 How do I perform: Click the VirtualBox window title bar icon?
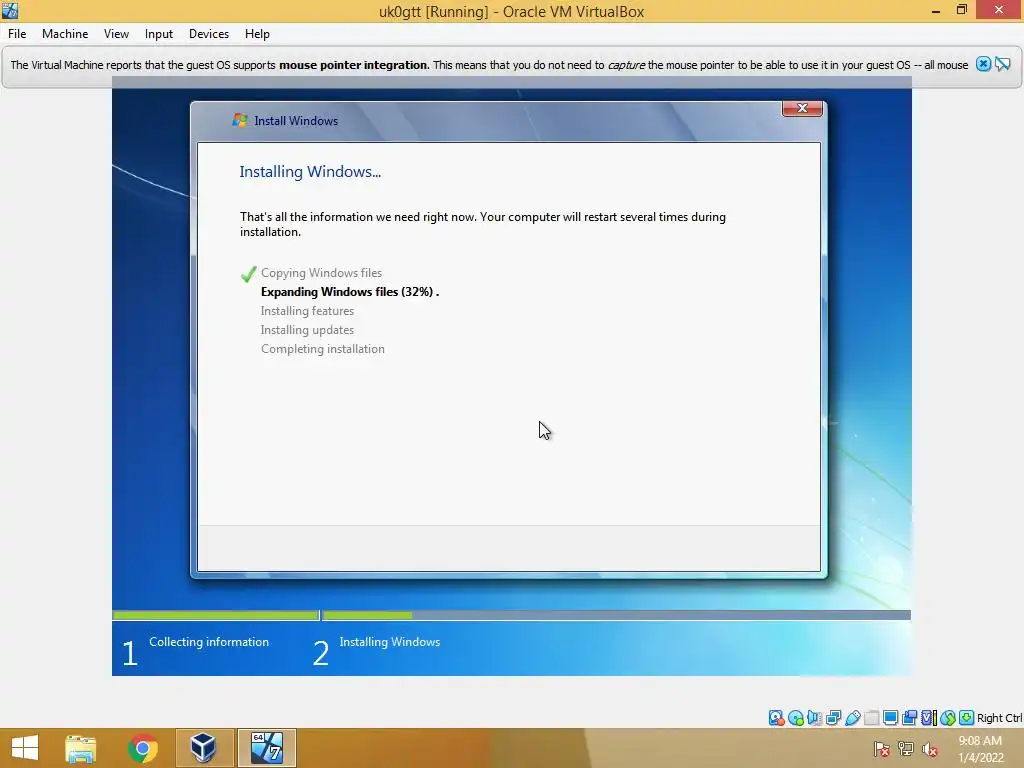point(10,10)
